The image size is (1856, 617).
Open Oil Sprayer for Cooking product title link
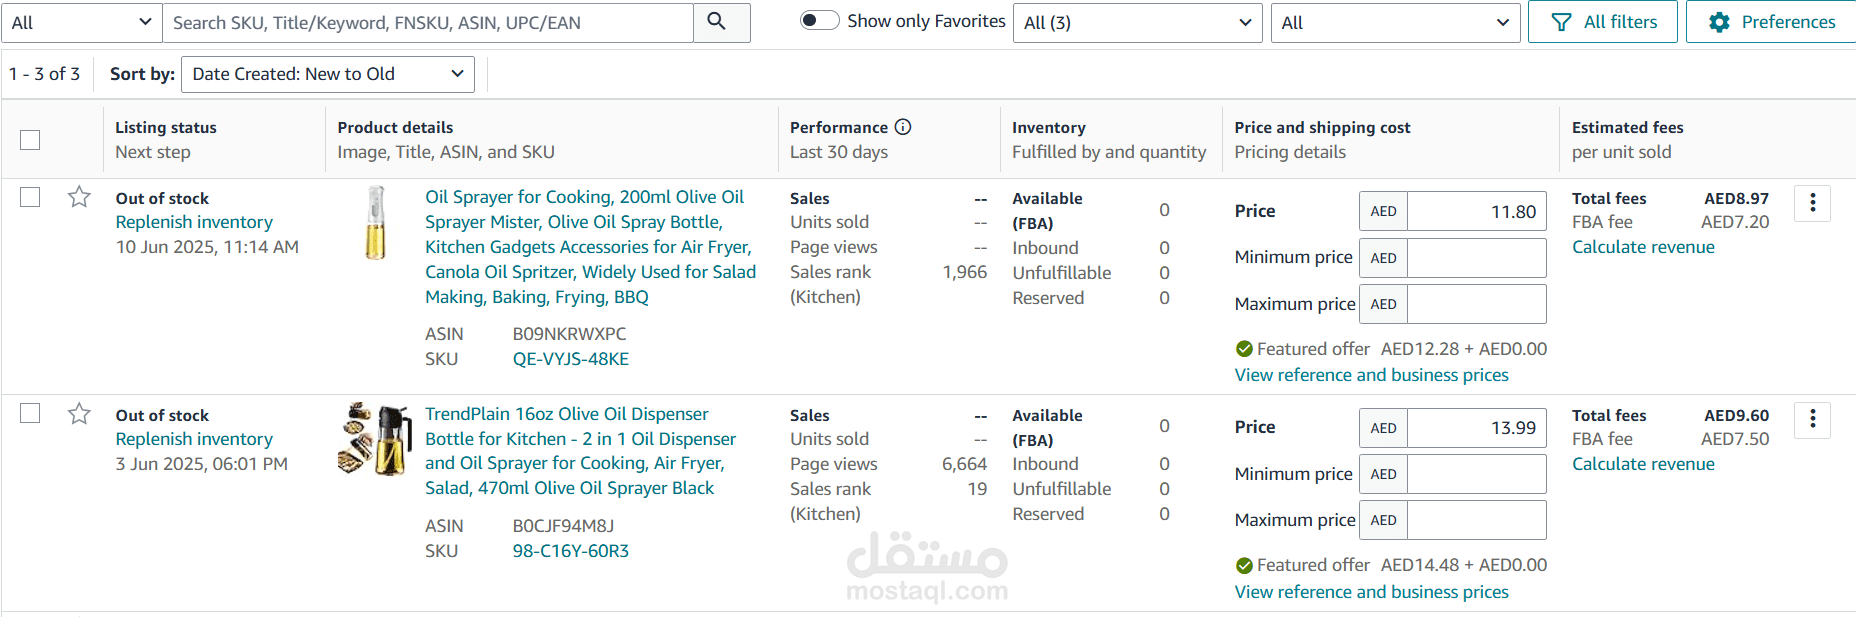pos(590,247)
